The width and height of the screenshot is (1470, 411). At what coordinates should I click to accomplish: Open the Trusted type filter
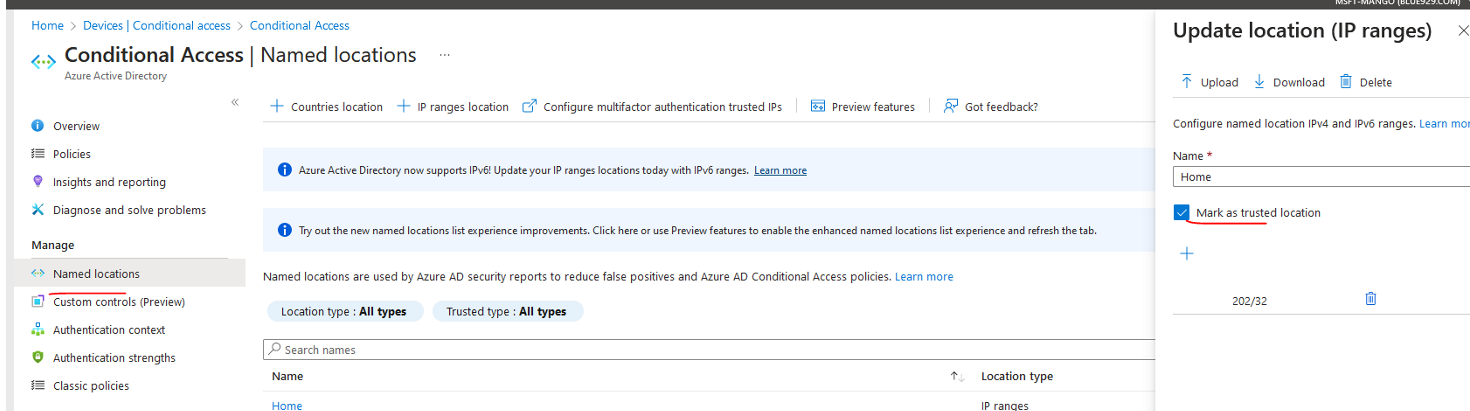point(507,312)
